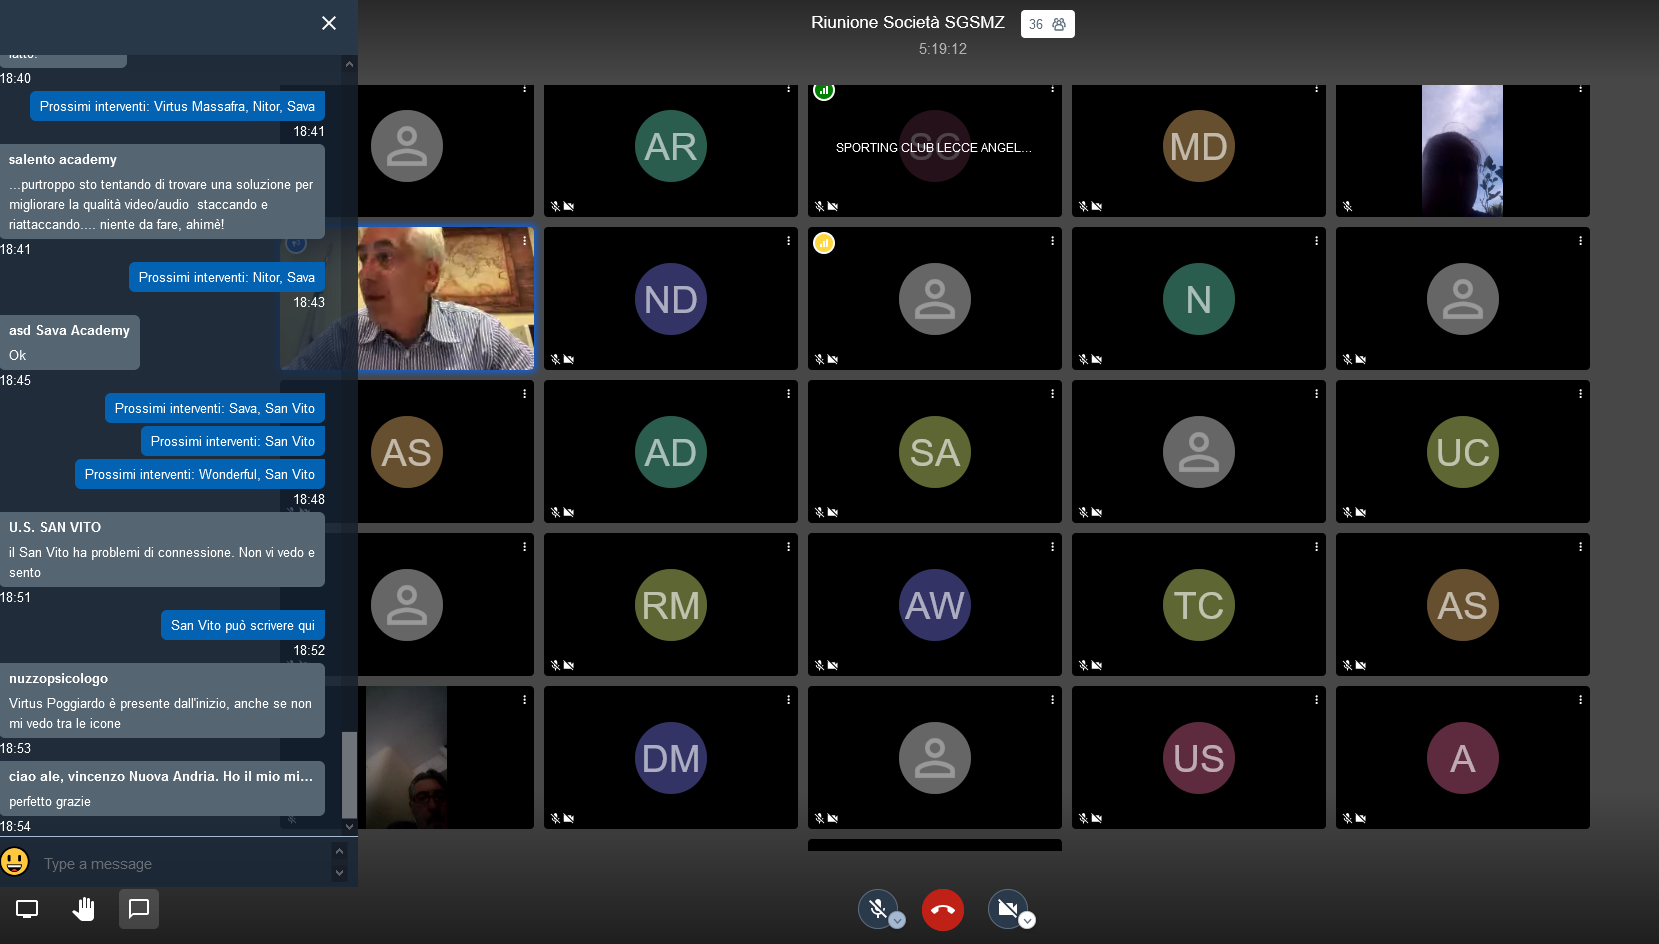Toggle the microphone mute button
Image resolution: width=1659 pixels, height=944 pixels.
click(877, 908)
